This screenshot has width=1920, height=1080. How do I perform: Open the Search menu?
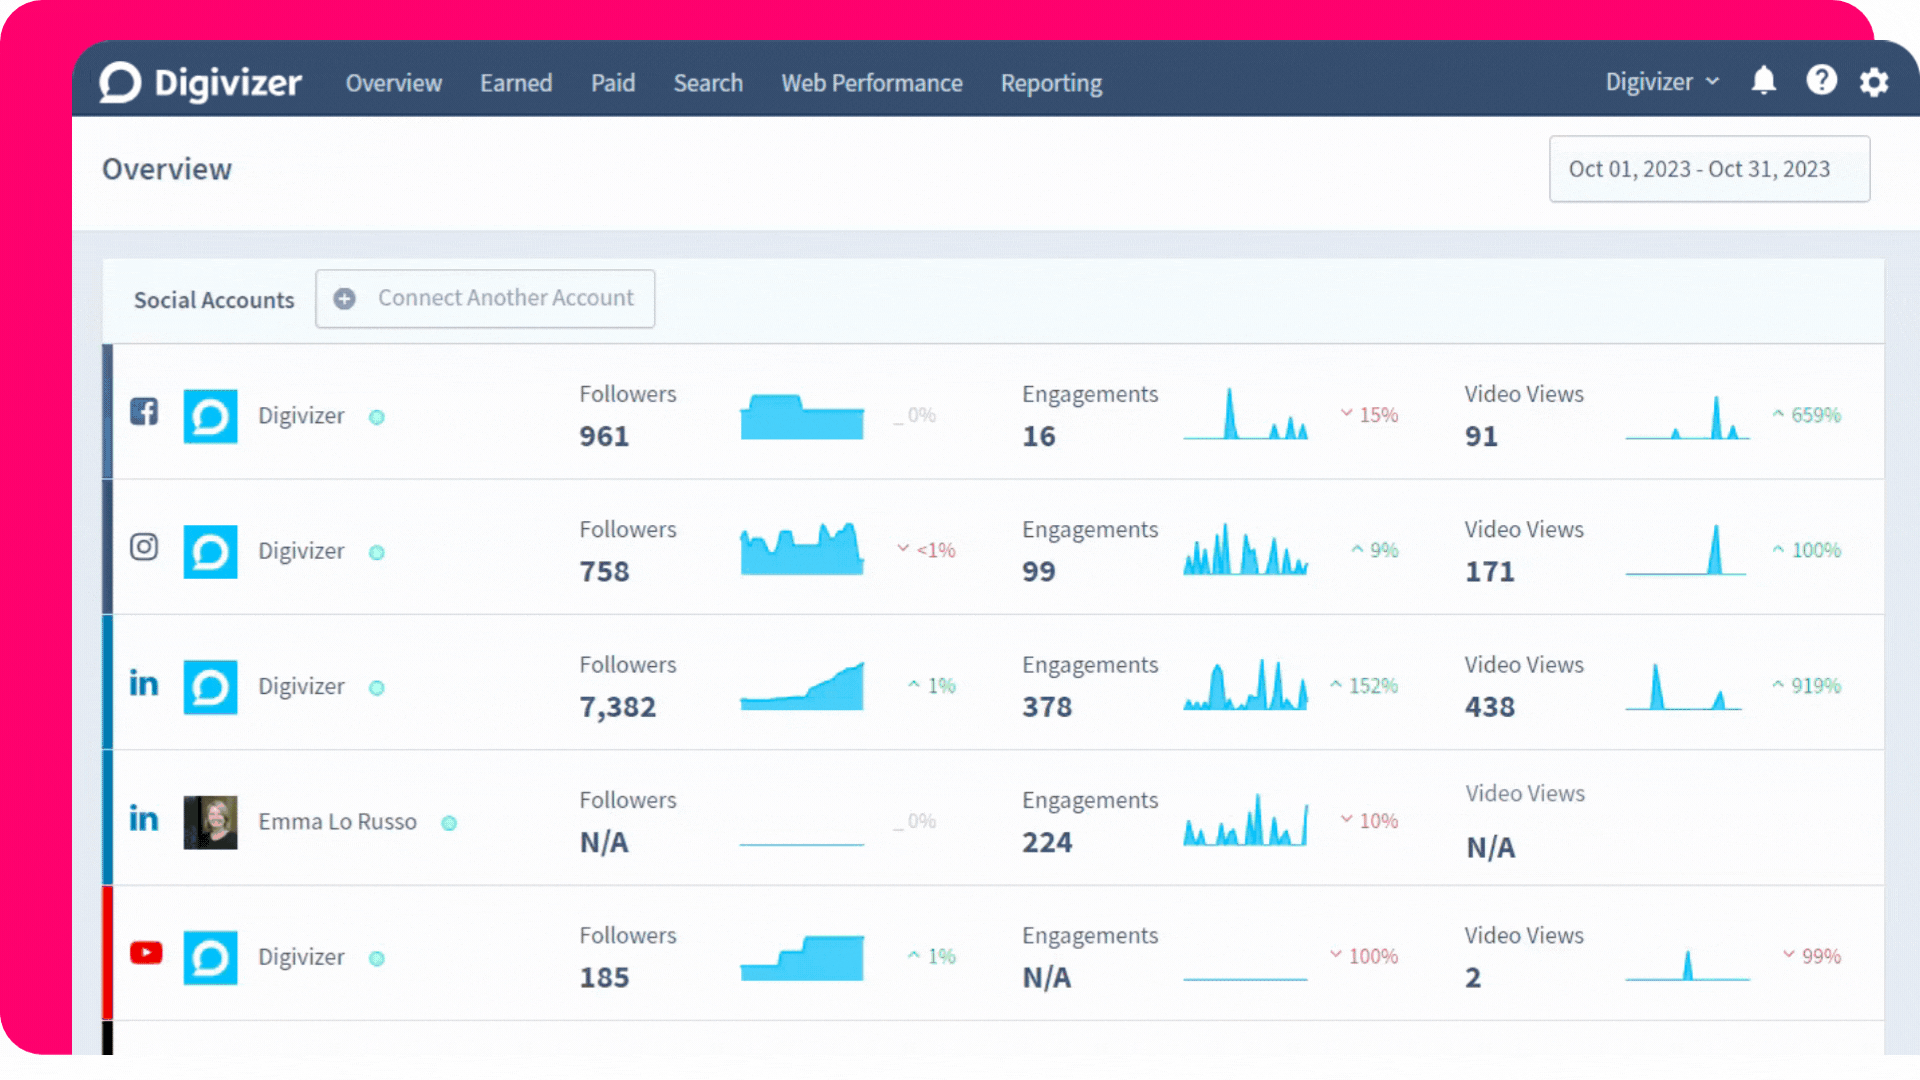(708, 83)
